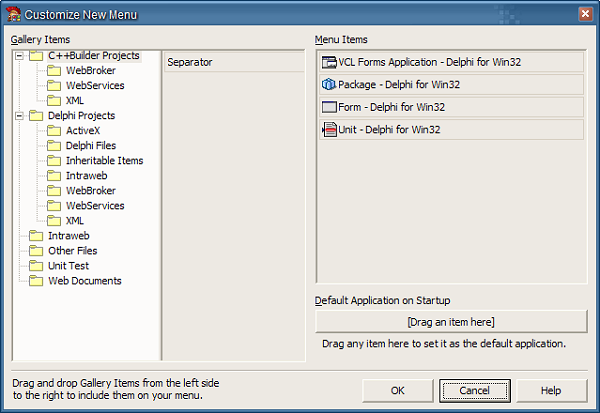Click the Form item's window icon

[329, 107]
